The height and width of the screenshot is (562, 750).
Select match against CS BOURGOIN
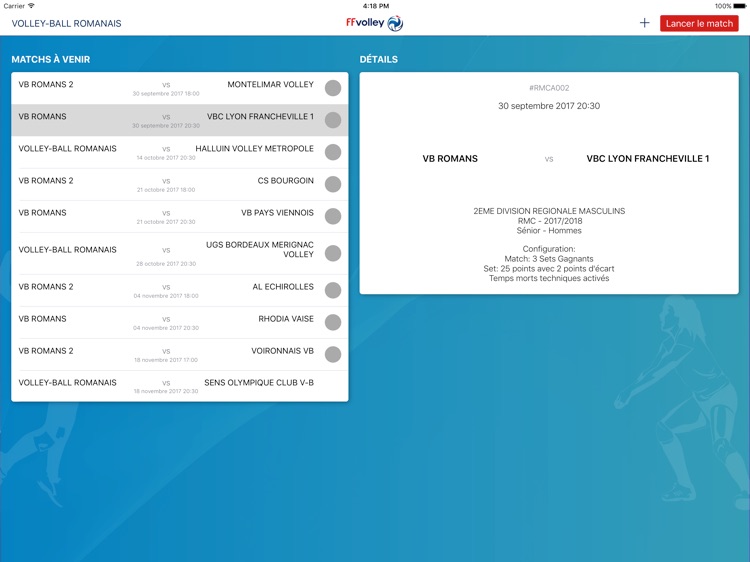click(x=180, y=184)
